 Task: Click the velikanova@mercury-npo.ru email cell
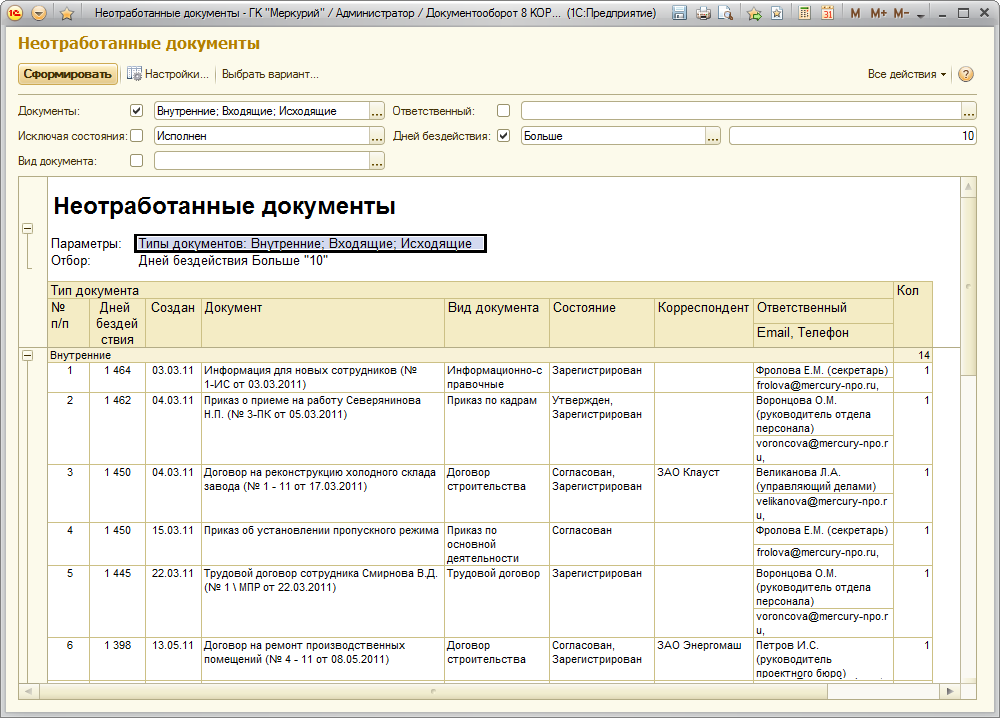(823, 508)
